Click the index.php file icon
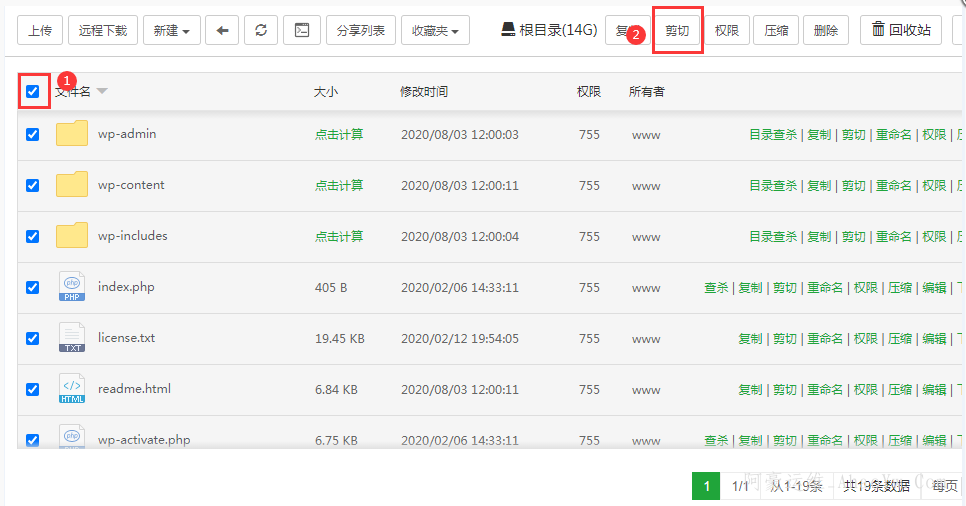 72,287
